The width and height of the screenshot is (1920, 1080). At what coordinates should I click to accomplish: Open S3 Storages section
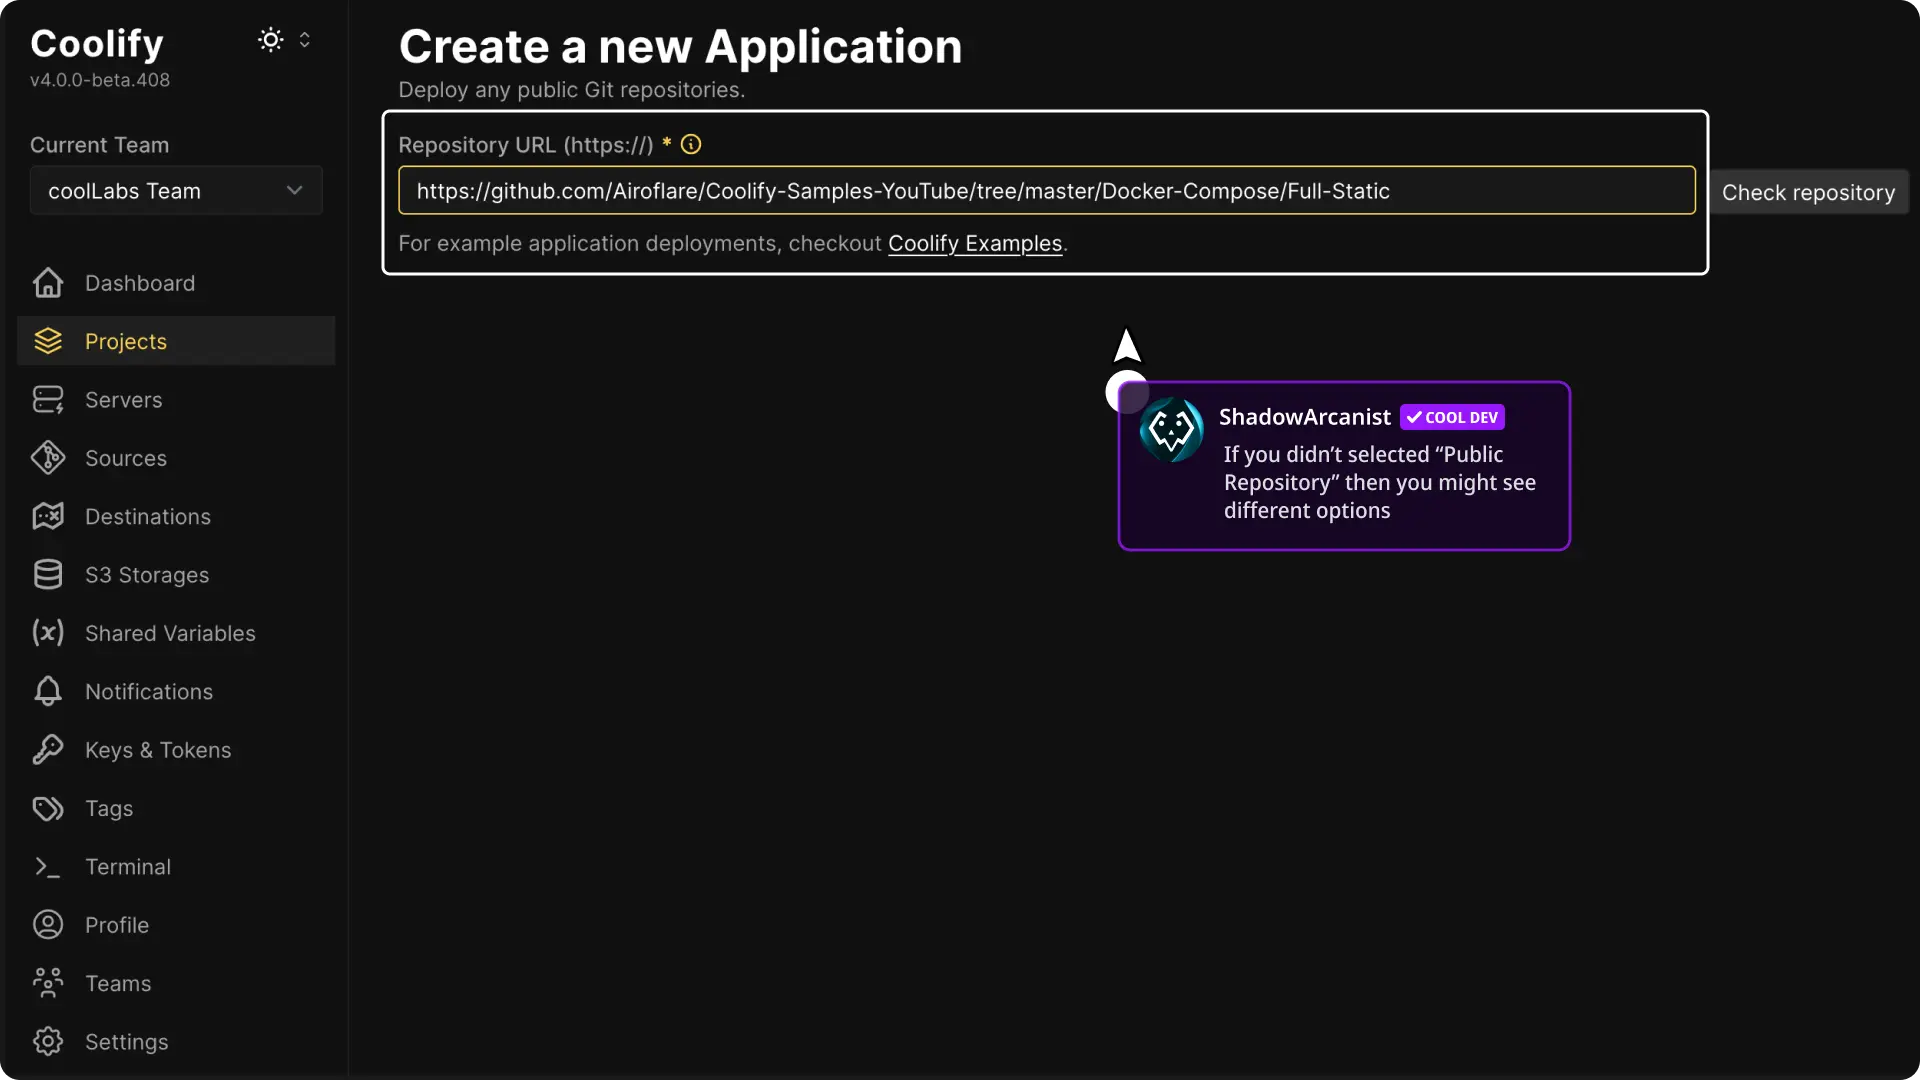pyautogui.click(x=146, y=574)
